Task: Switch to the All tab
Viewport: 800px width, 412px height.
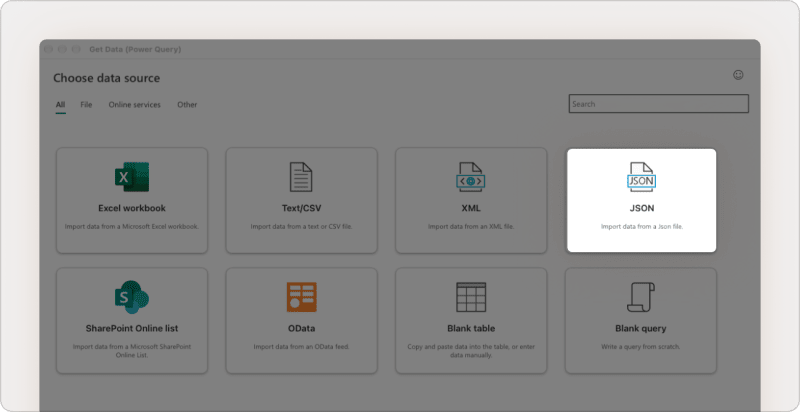Action: pyautogui.click(x=60, y=105)
